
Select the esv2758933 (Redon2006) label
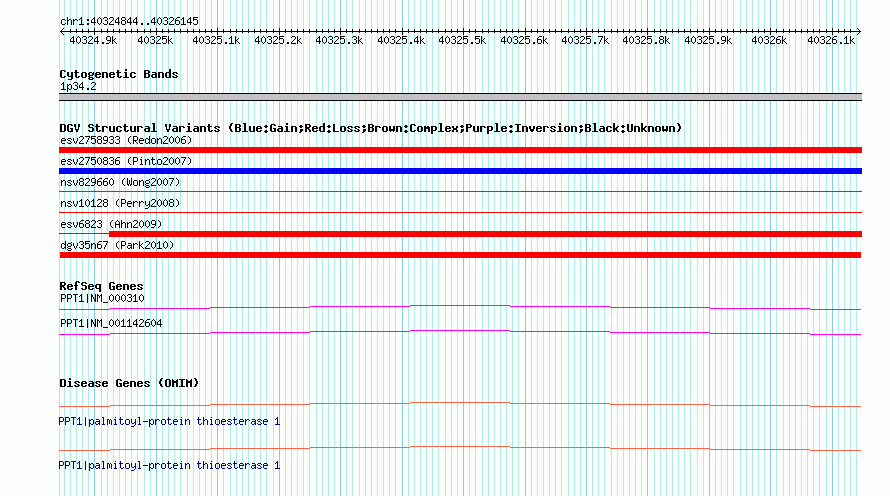(x=126, y=140)
